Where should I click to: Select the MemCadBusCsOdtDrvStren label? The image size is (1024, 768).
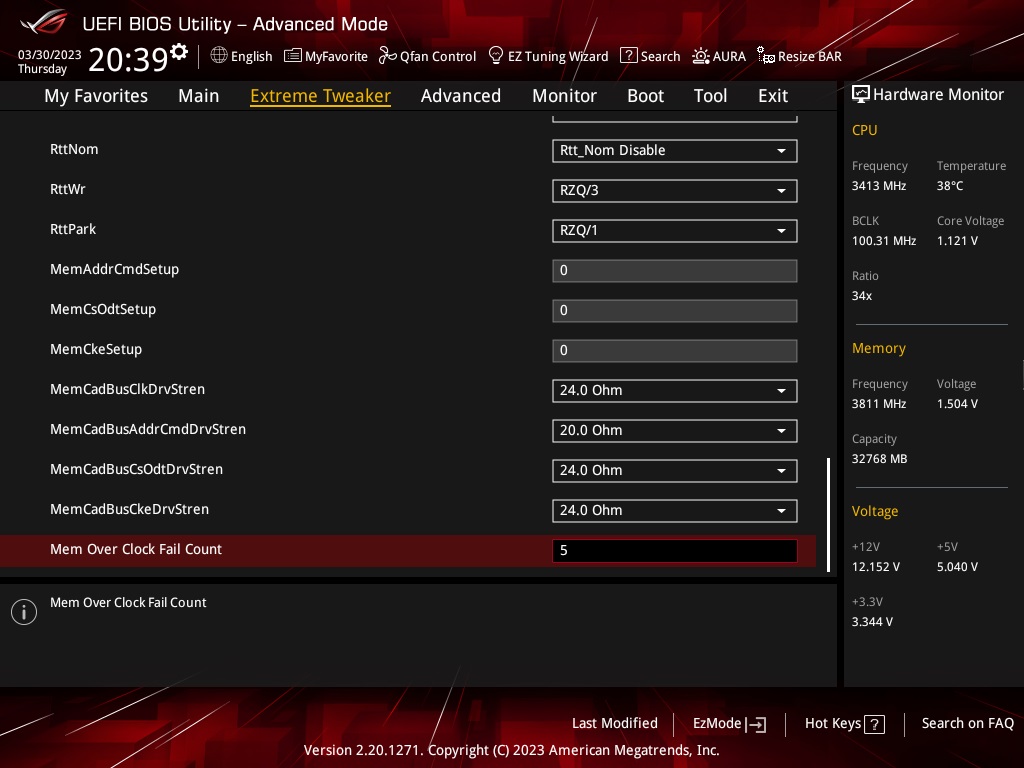[136, 470]
